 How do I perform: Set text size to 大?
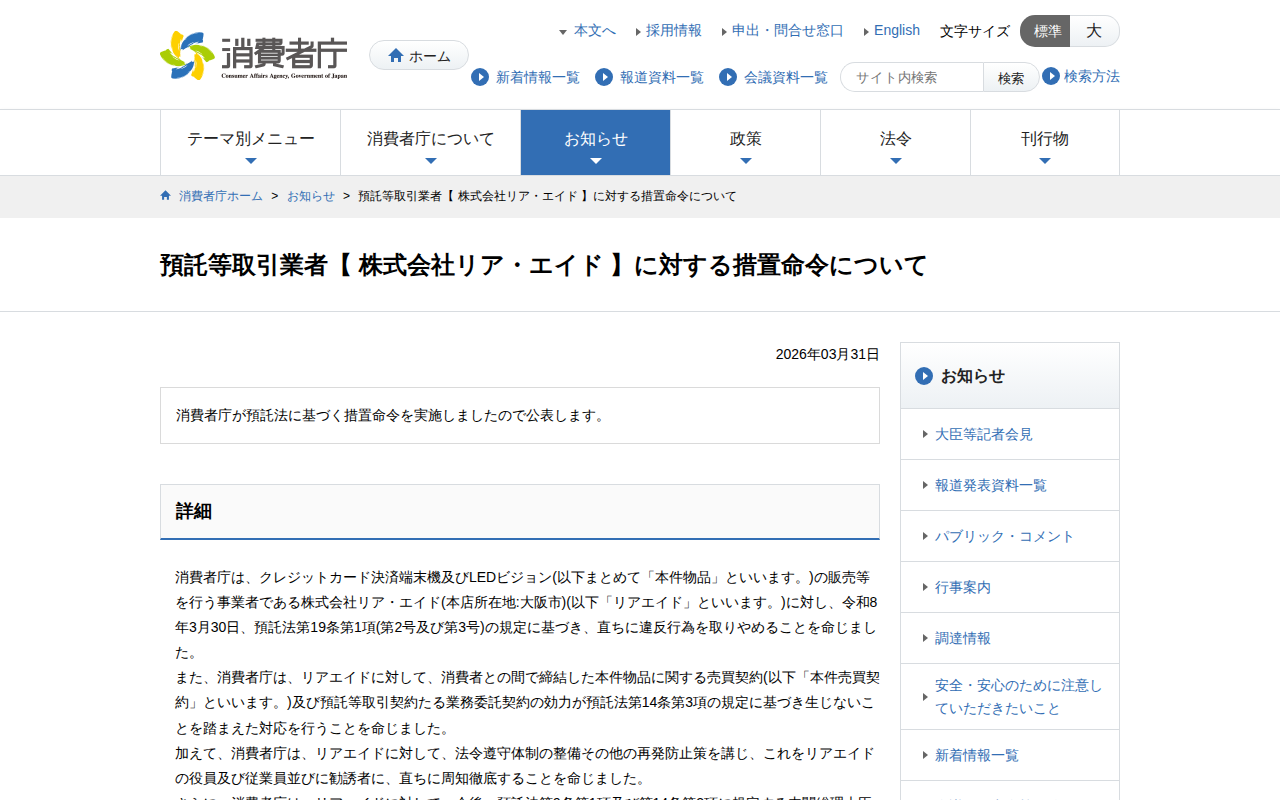pos(1095,31)
